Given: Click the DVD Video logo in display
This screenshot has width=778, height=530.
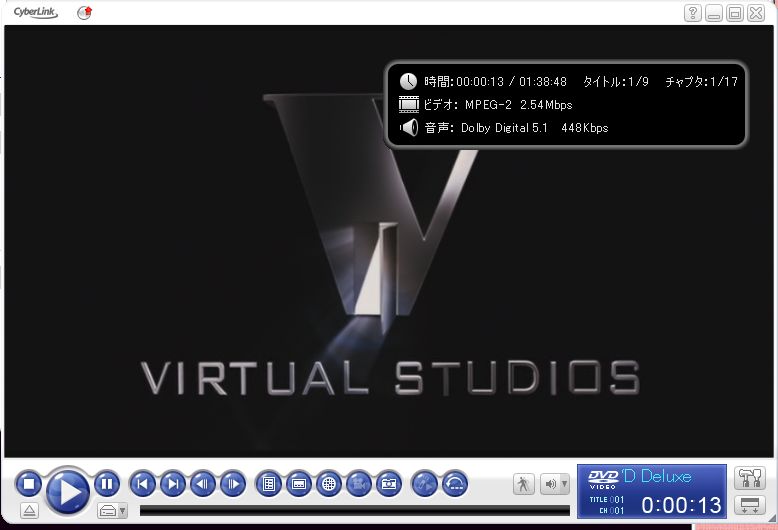Looking at the screenshot, I should pos(603,479).
